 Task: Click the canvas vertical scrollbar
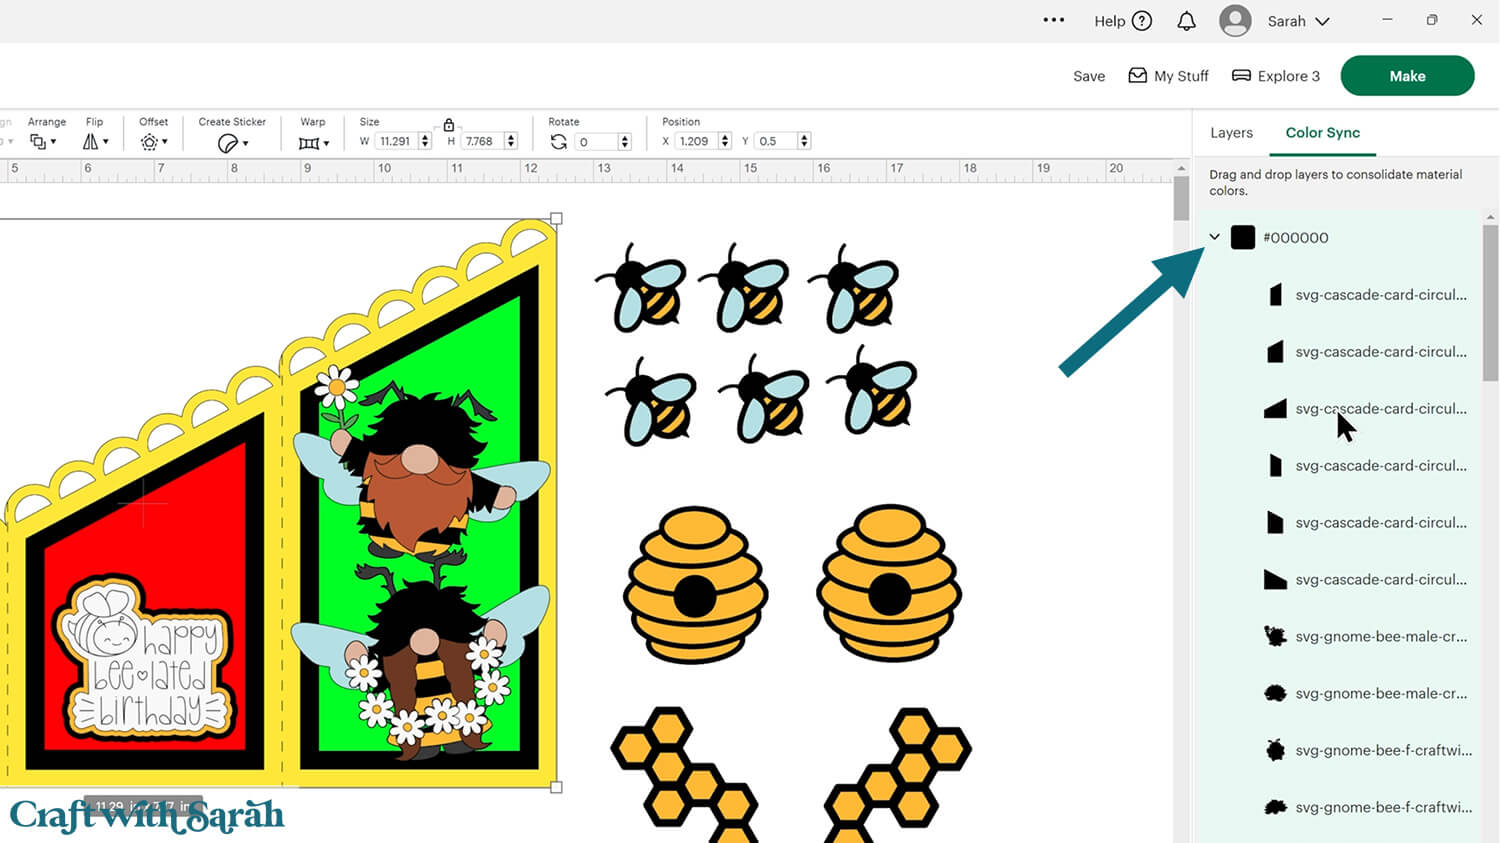(1181, 197)
